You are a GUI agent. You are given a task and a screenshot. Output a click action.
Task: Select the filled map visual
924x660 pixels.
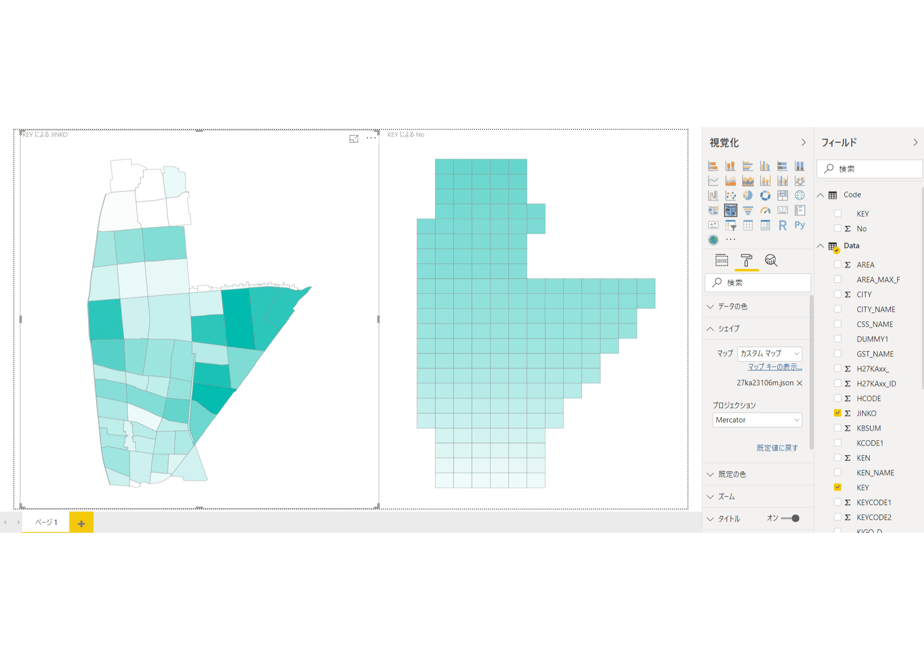click(713, 210)
